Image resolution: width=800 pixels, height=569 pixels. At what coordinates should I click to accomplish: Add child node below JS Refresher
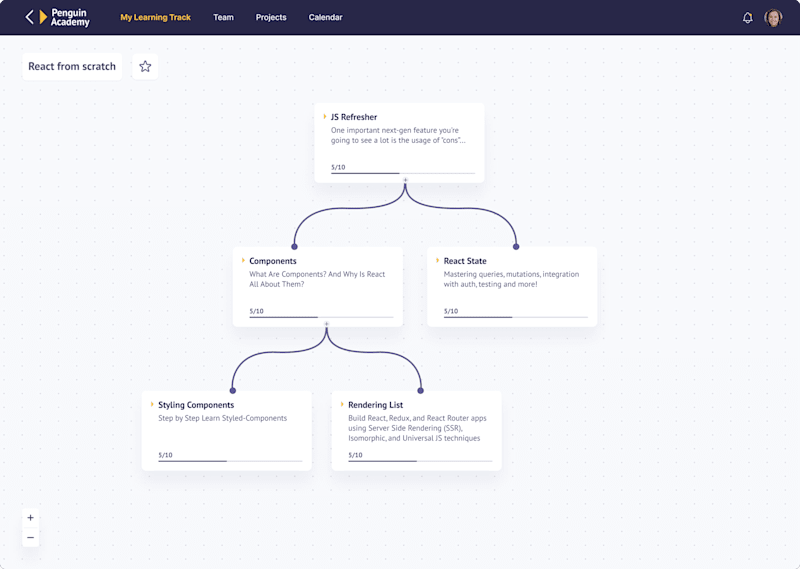click(405, 180)
